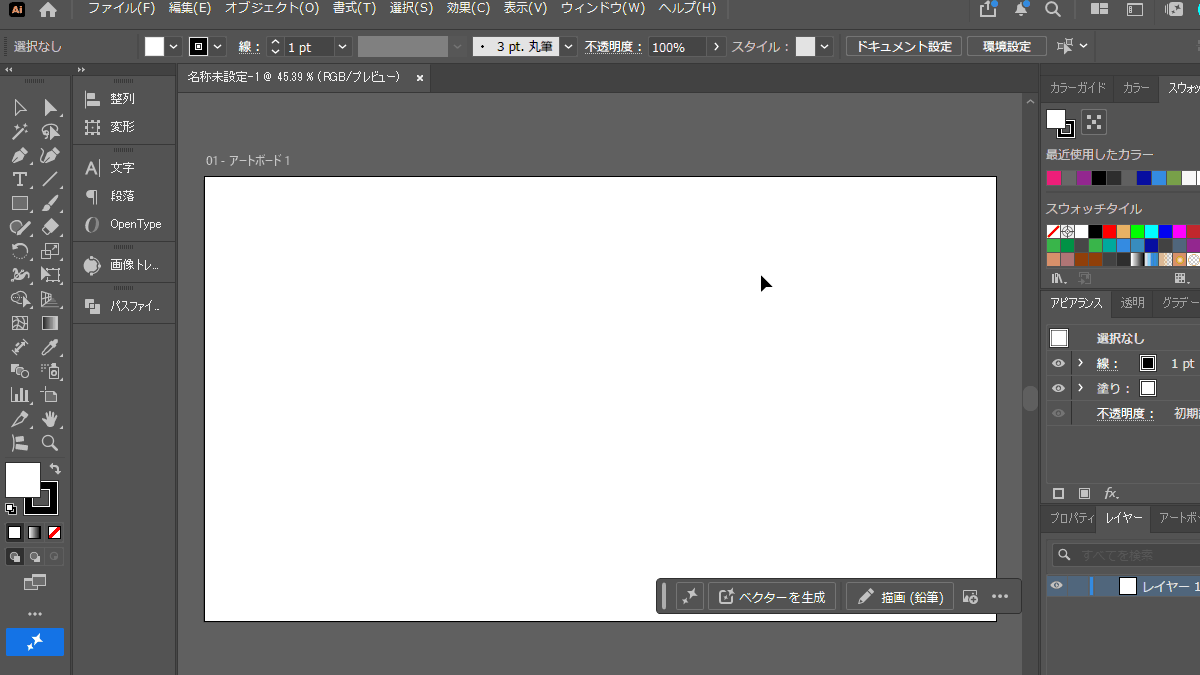
Task: Open stroke color dropdown in control bar
Action: coord(217,47)
